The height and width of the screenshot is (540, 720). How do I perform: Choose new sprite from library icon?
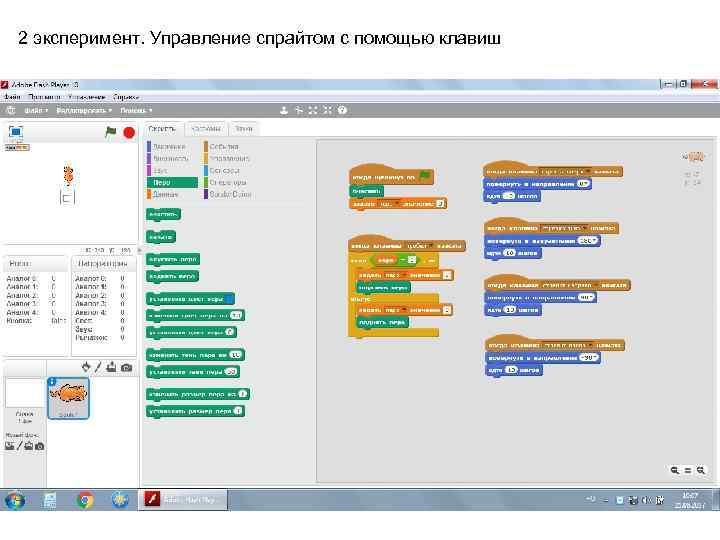[x=86, y=367]
